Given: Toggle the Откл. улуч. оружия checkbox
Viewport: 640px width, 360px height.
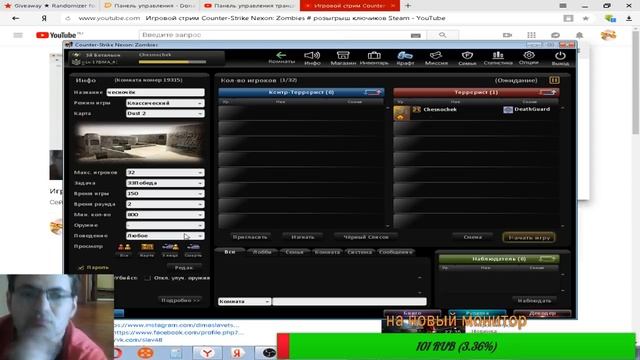Looking at the screenshot, I should (x=147, y=278).
